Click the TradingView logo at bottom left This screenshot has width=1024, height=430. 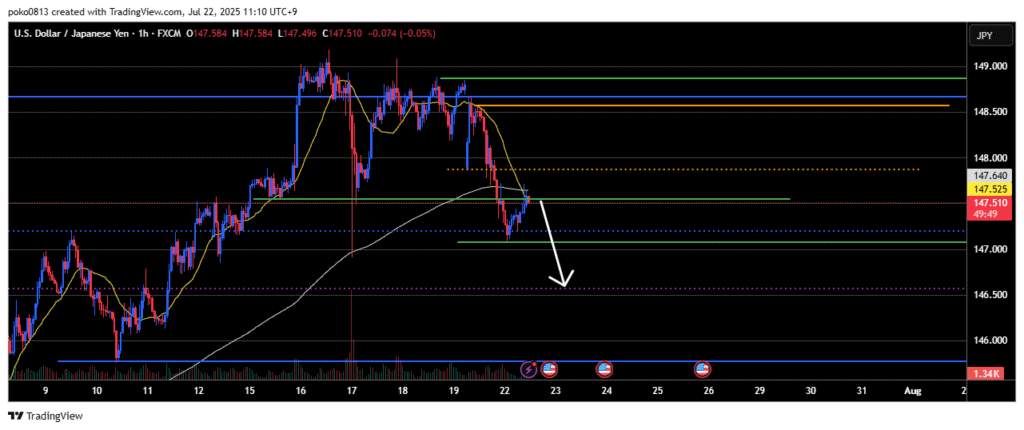[x=46, y=415]
